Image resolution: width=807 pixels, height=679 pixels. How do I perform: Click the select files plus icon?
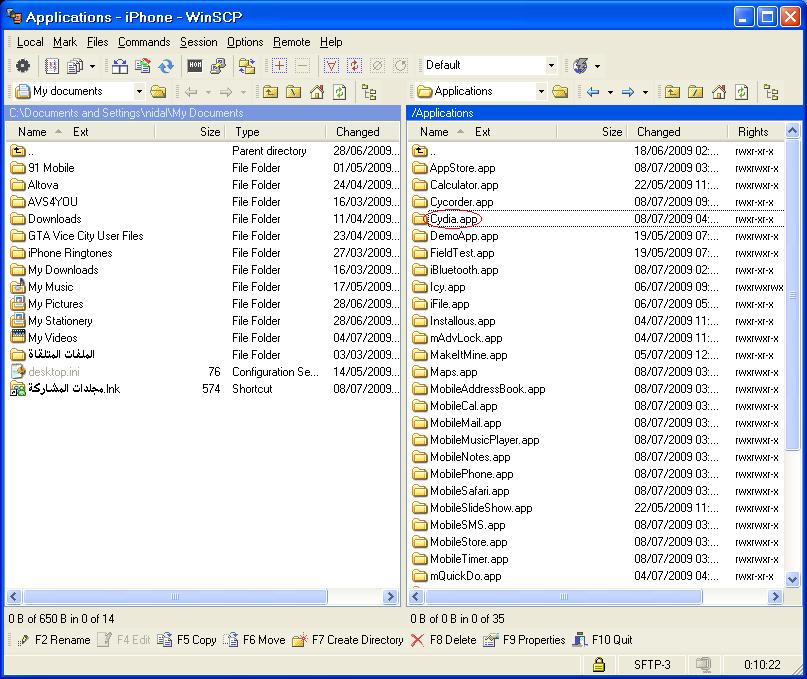[x=279, y=66]
